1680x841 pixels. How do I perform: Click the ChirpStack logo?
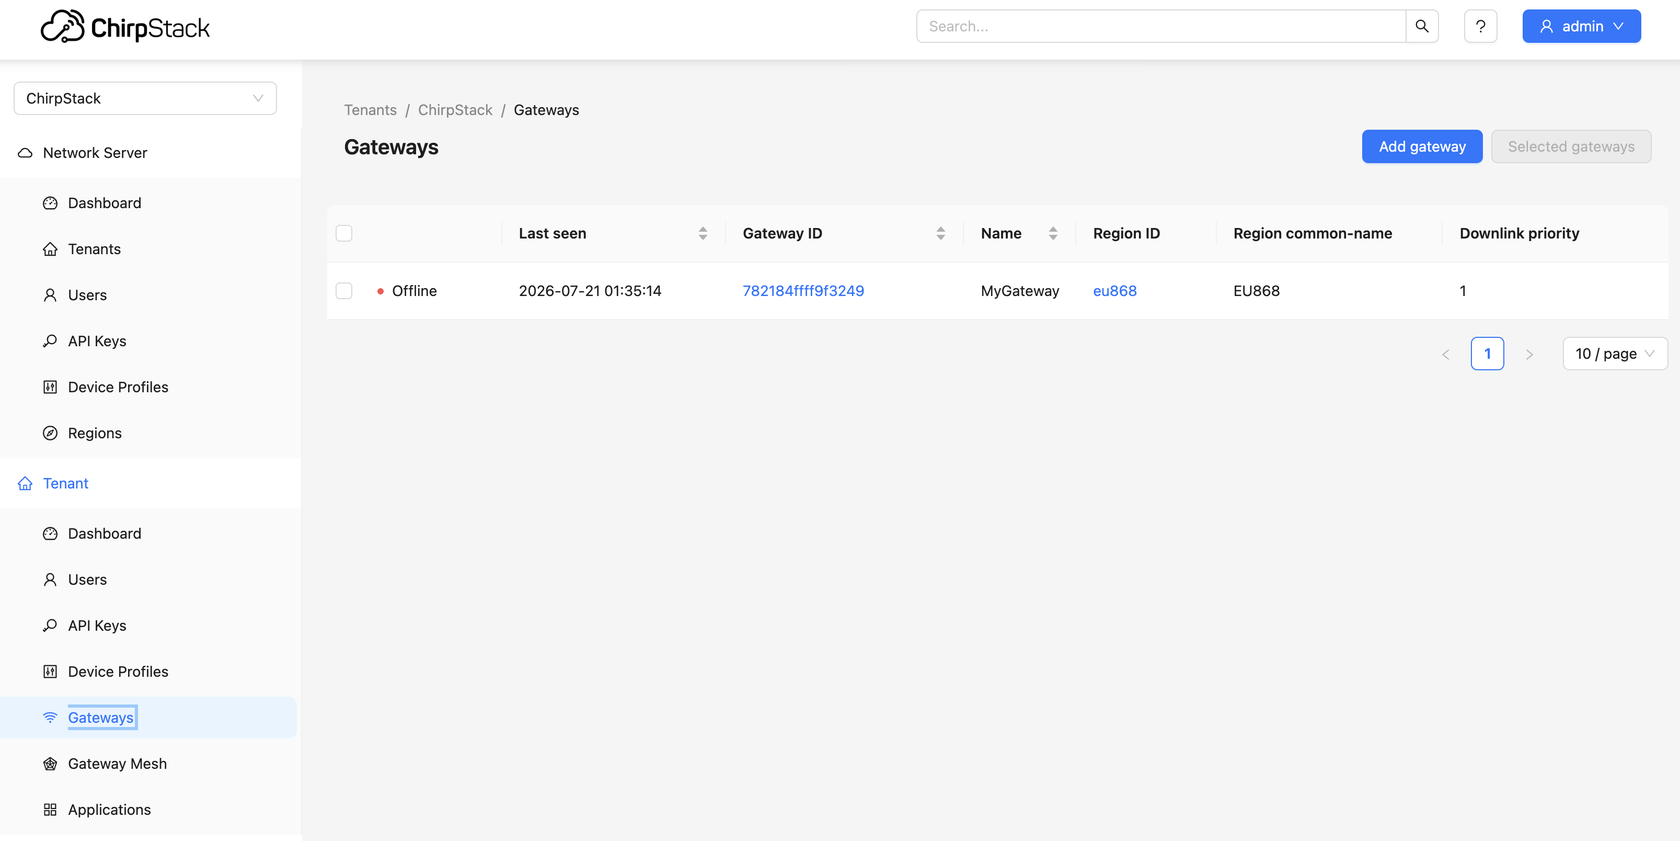(x=125, y=27)
